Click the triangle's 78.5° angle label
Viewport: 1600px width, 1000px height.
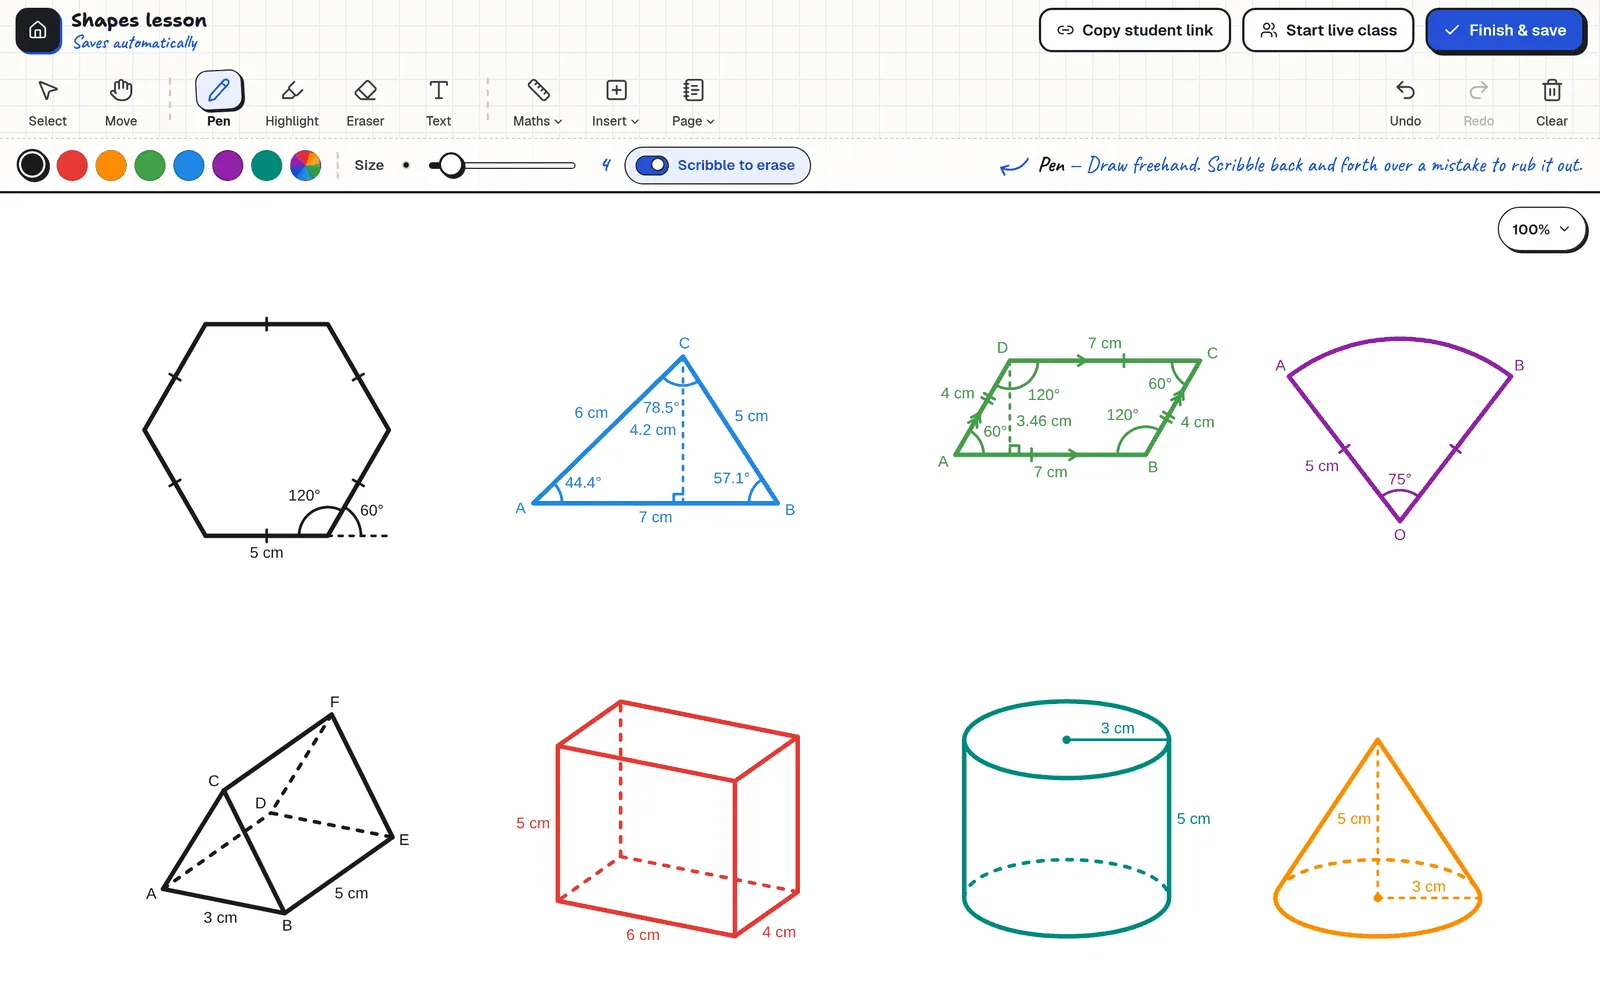pos(660,407)
